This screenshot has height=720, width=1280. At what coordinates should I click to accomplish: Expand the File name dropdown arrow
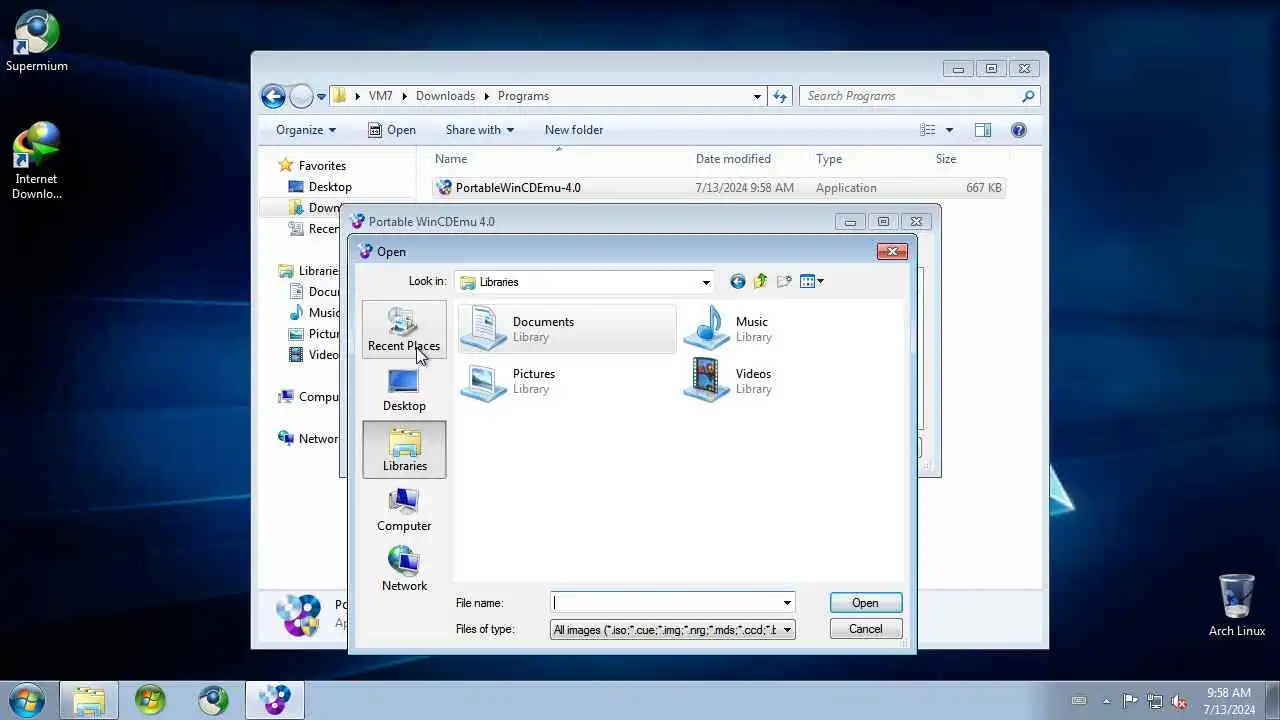787,603
